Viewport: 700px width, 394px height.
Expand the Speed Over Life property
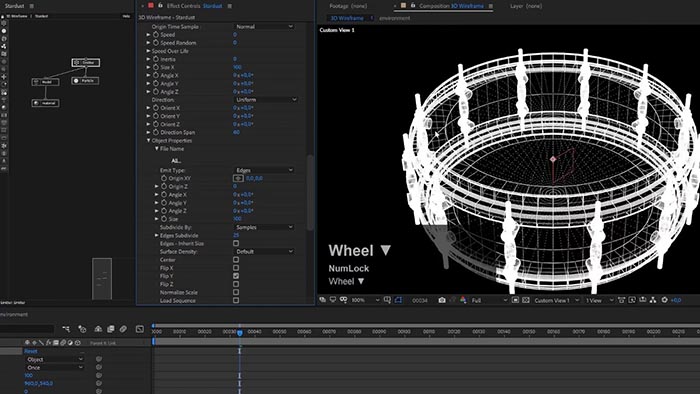coord(149,51)
